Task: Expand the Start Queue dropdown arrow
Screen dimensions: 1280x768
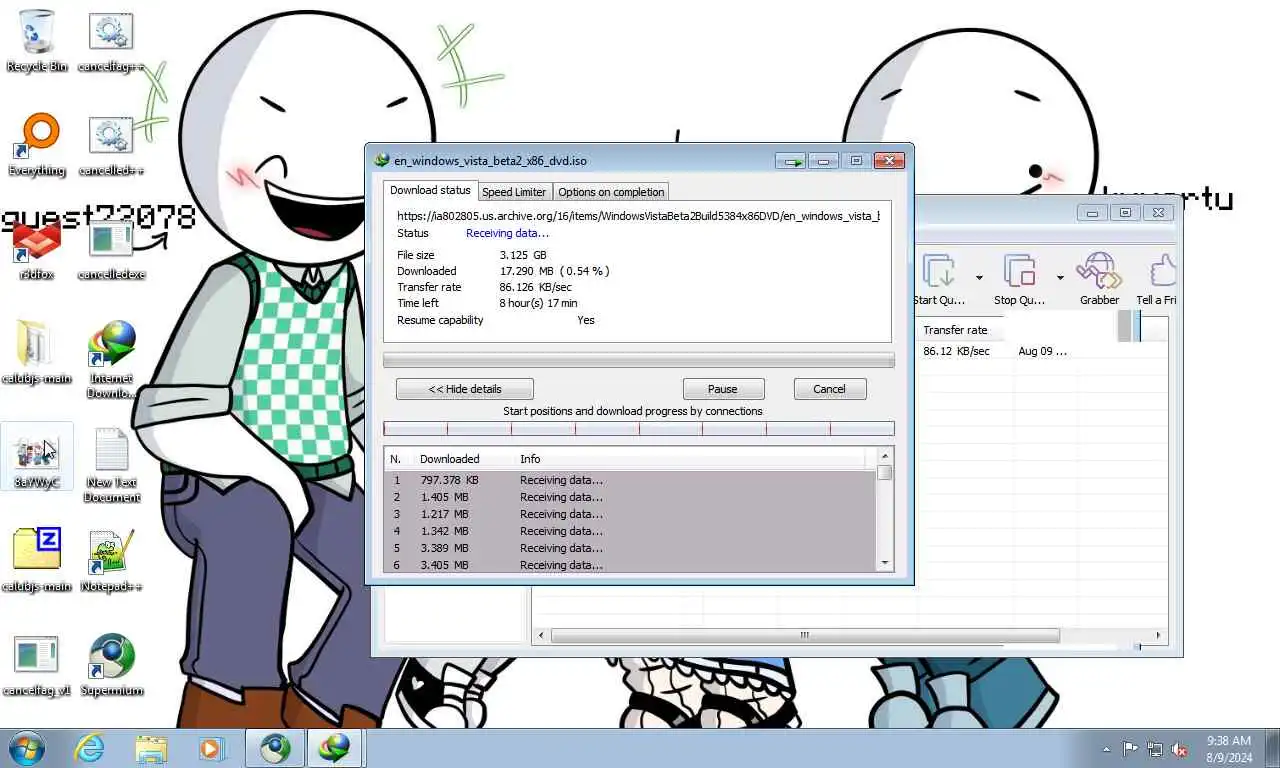Action: [x=979, y=277]
